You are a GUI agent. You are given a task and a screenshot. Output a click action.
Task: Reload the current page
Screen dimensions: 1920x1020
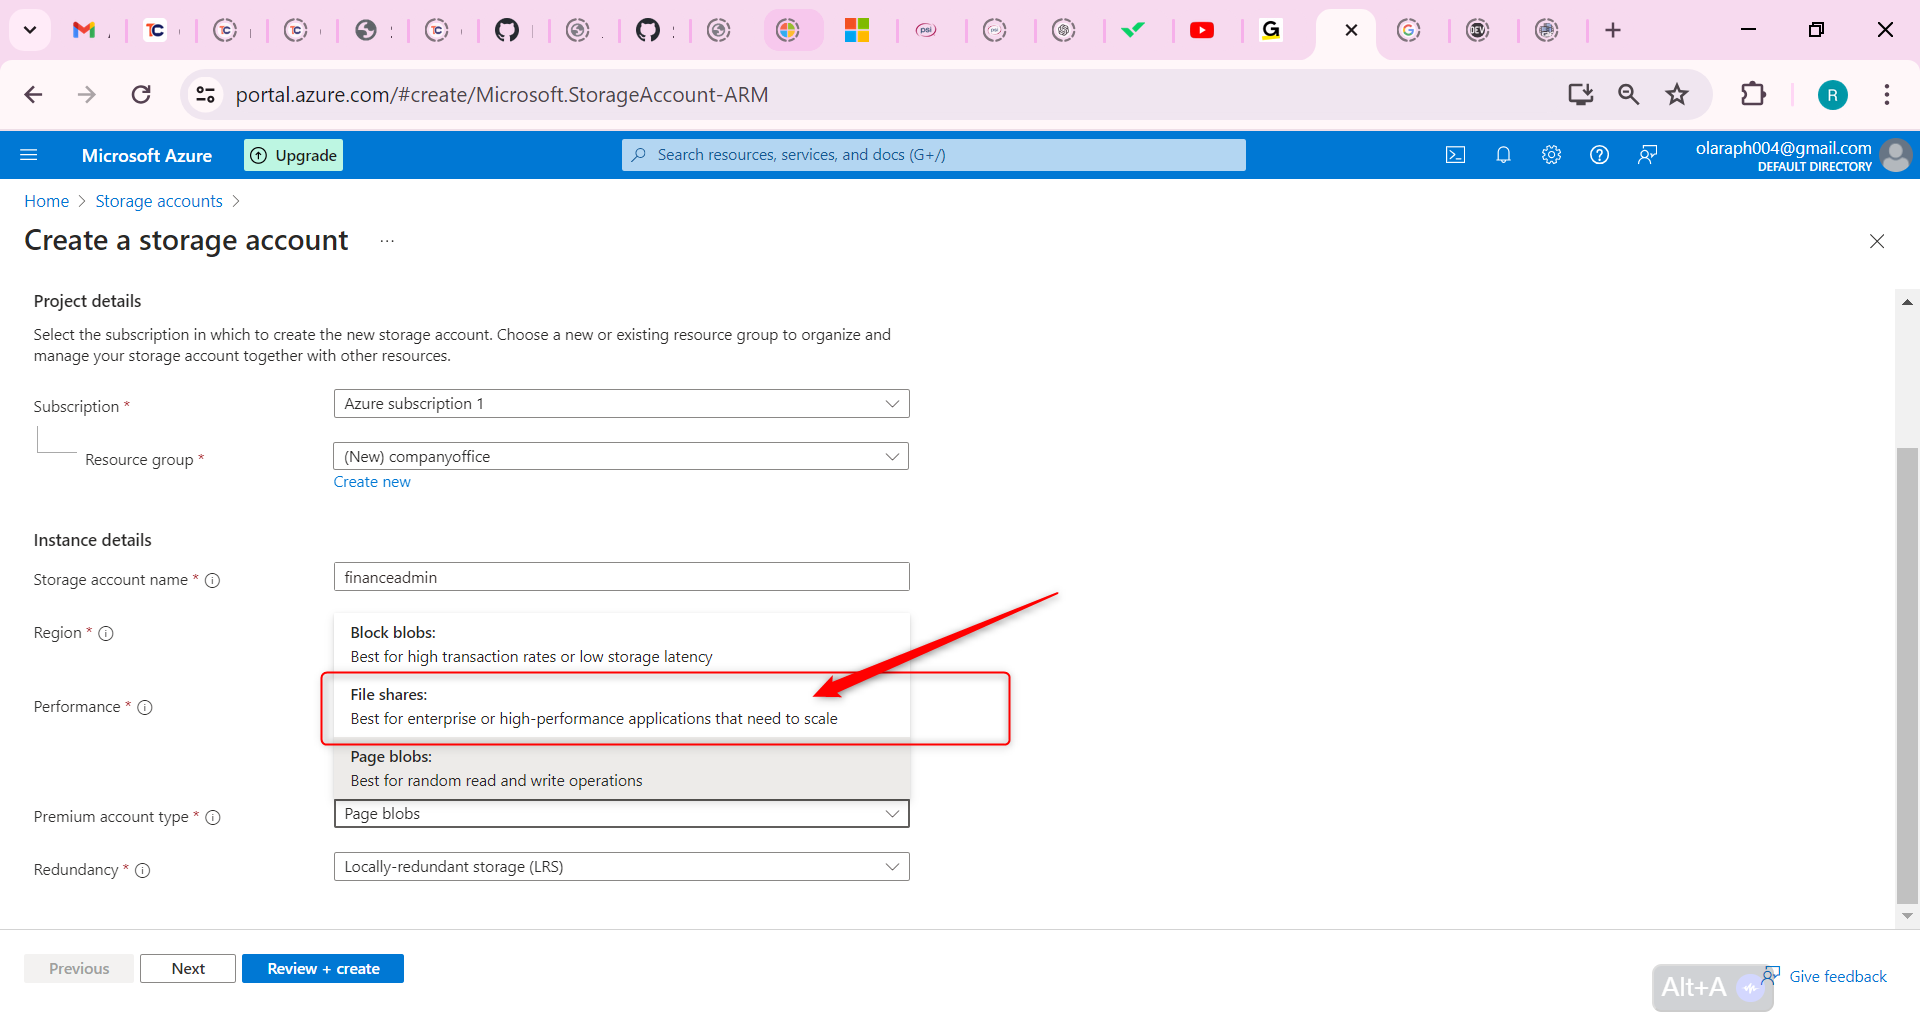tap(141, 95)
